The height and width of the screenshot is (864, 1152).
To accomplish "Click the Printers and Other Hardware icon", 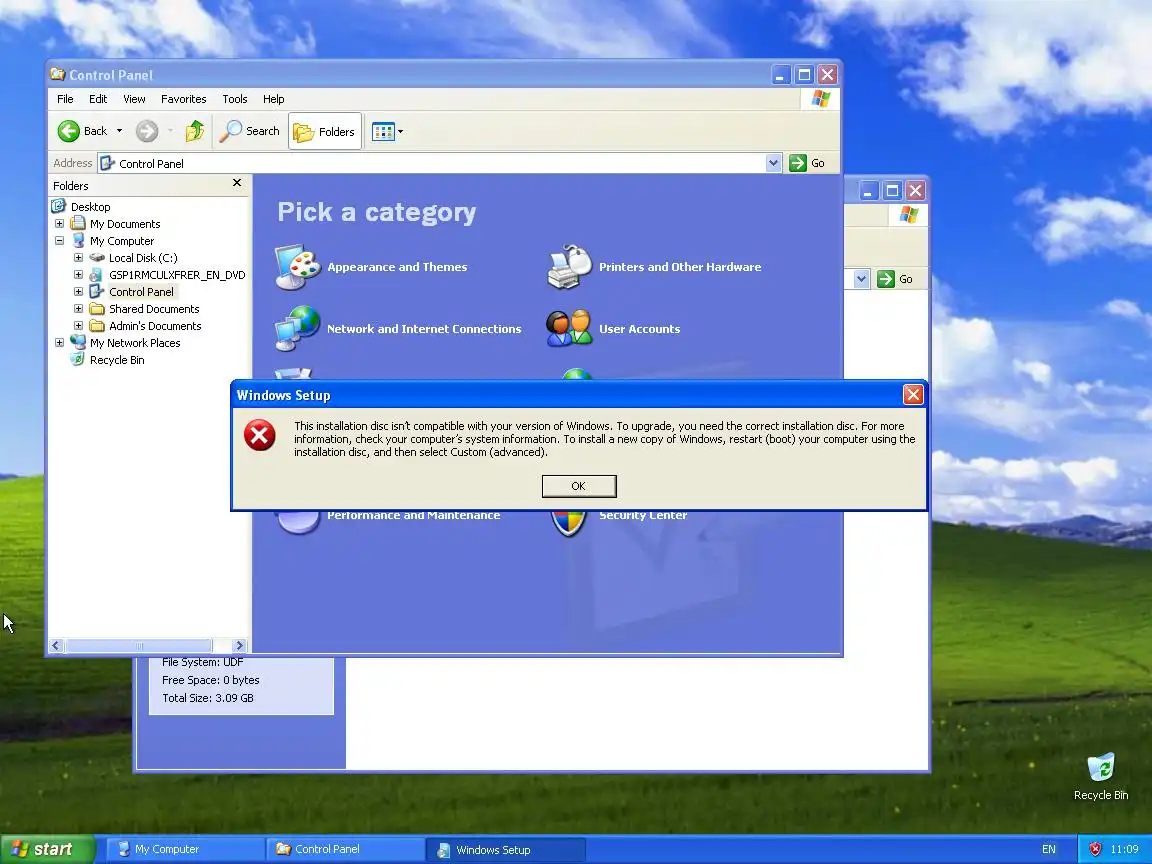I will pyautogui.click(x=569, y=267).
